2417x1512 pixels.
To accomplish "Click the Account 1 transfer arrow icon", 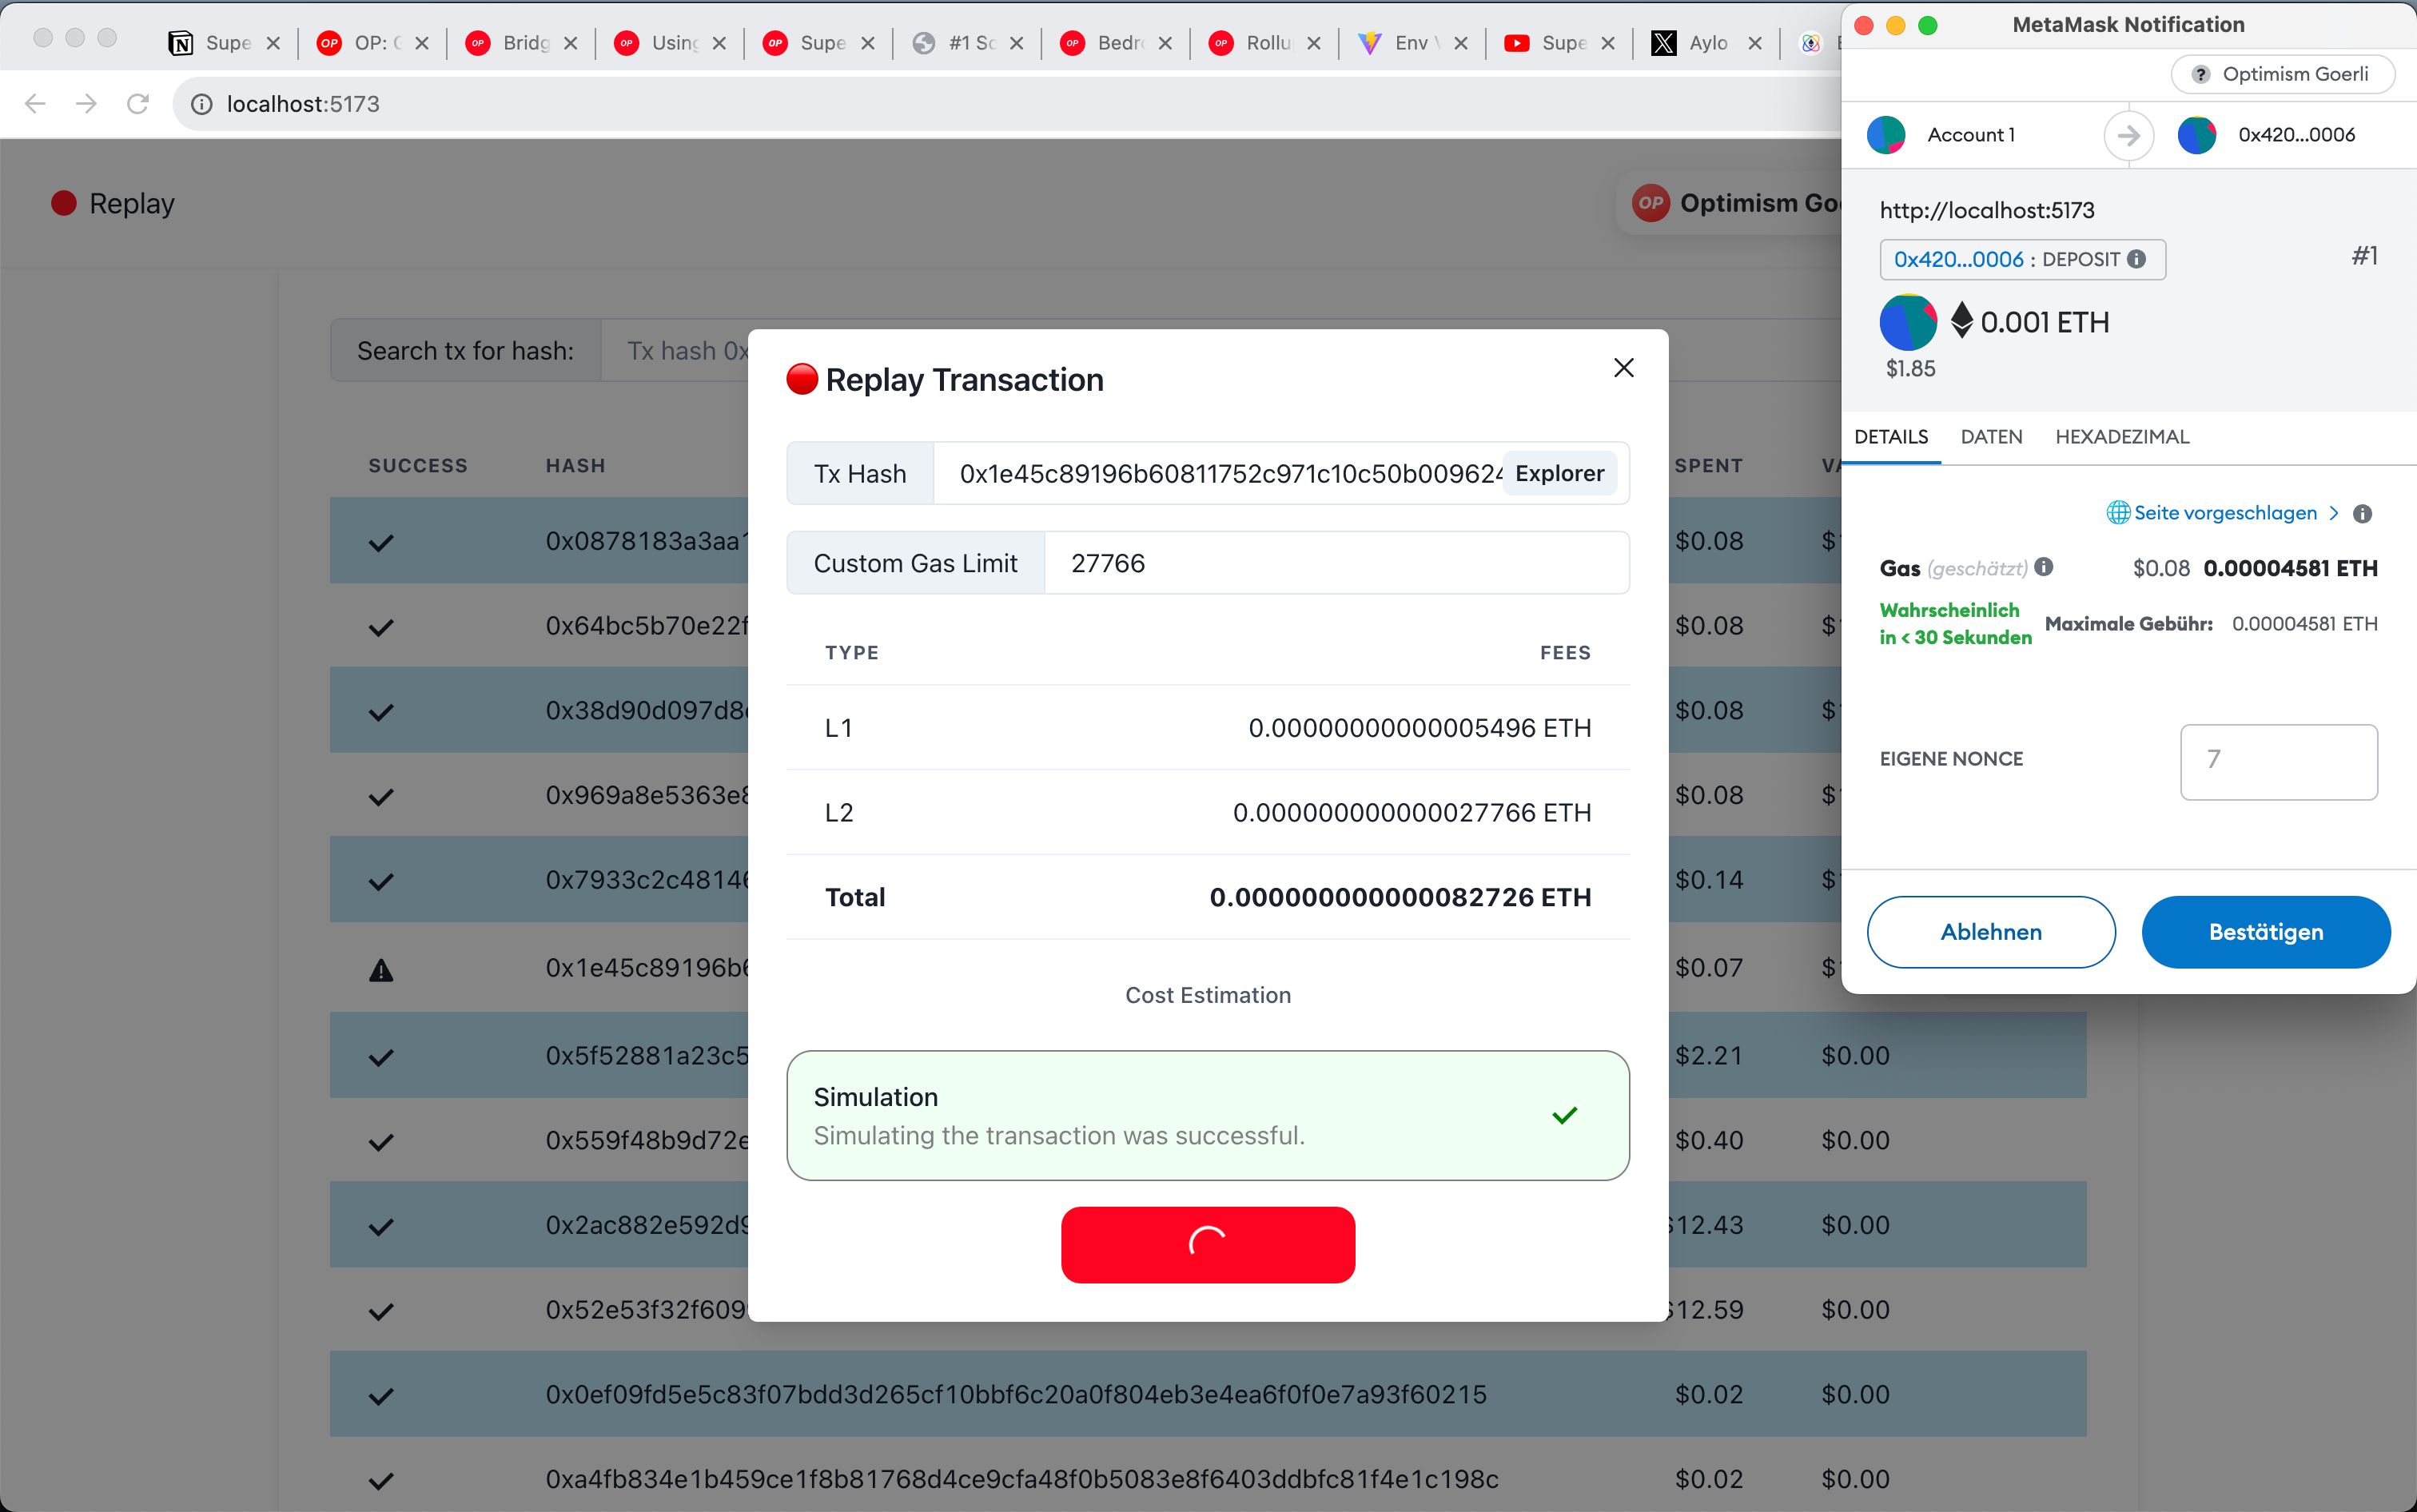I will point(2126,136).
